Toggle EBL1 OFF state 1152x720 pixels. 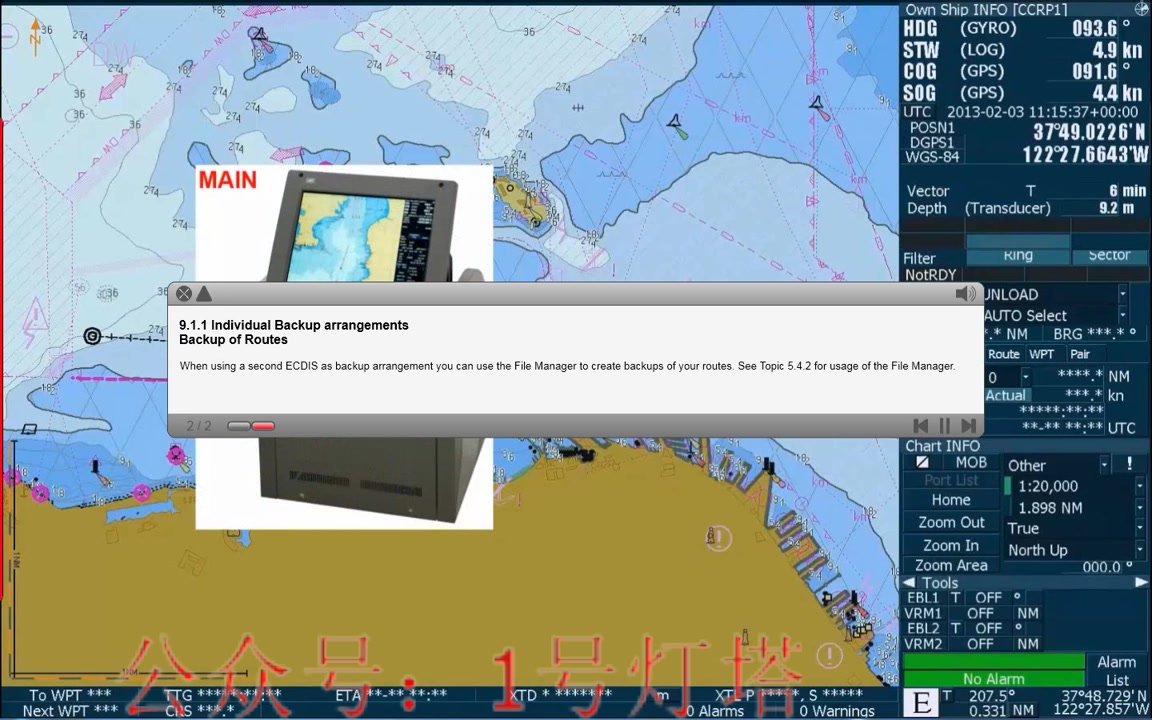pos(988,598)
